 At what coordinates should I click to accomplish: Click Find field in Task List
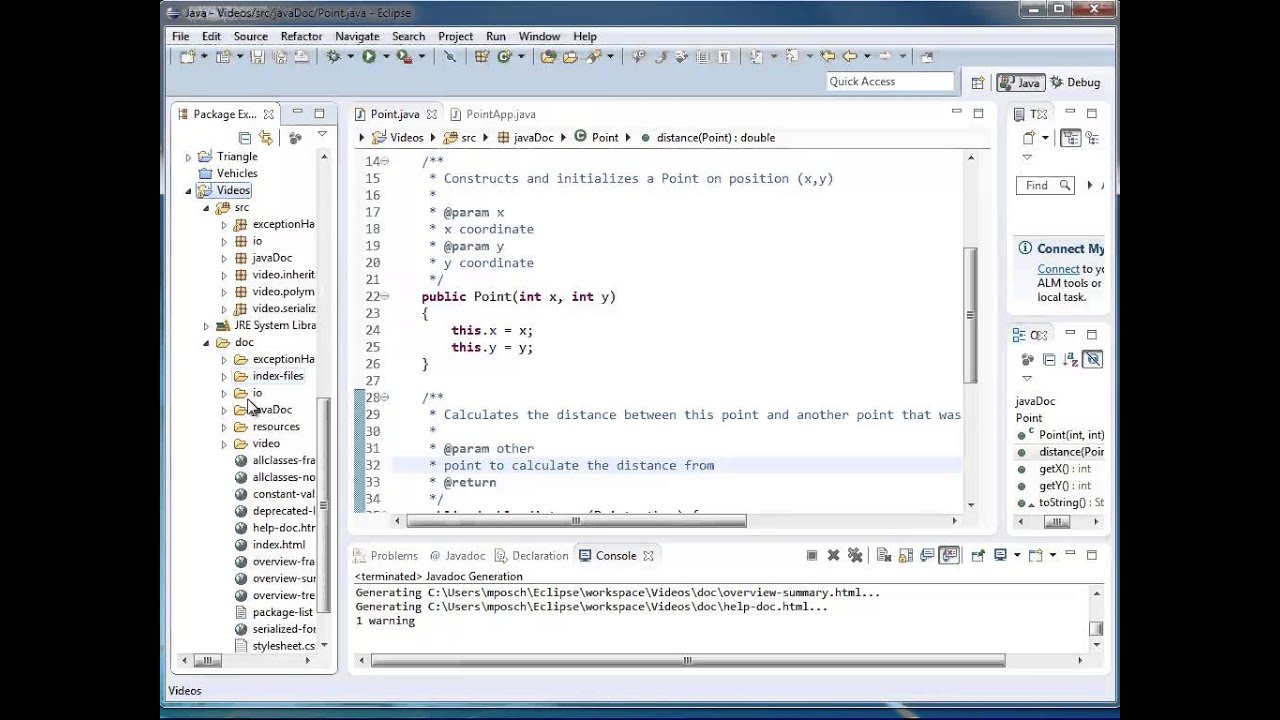point(1045,185)
